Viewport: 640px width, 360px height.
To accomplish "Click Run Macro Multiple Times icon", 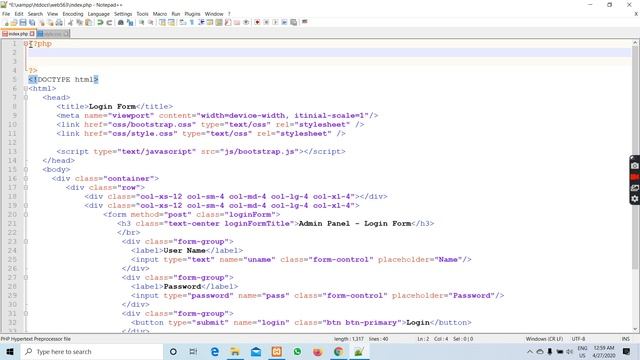I will (x=284, y=22).
